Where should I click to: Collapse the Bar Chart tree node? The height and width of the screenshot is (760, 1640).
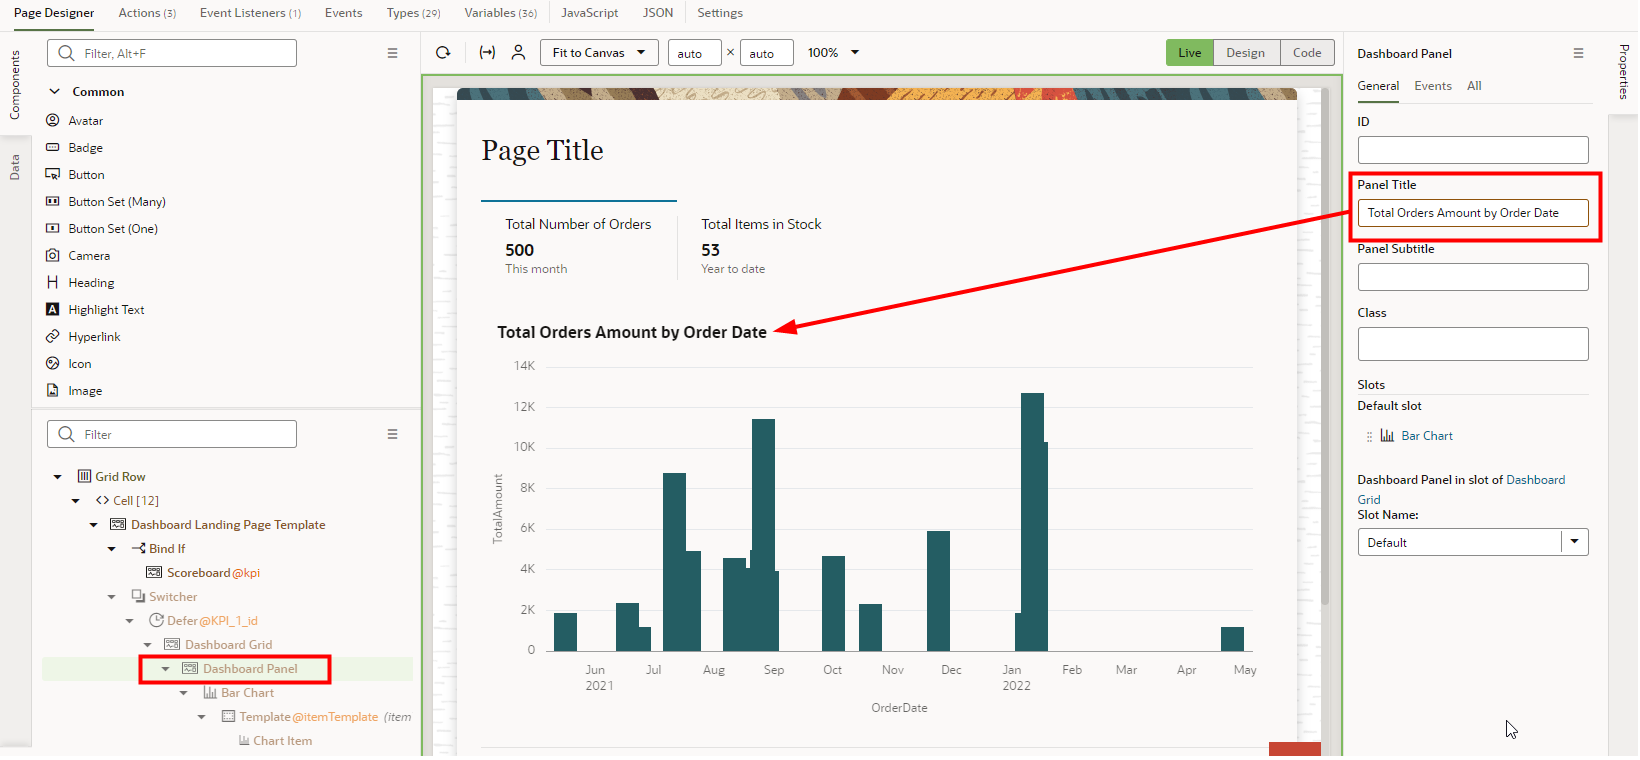click(183, 693)
